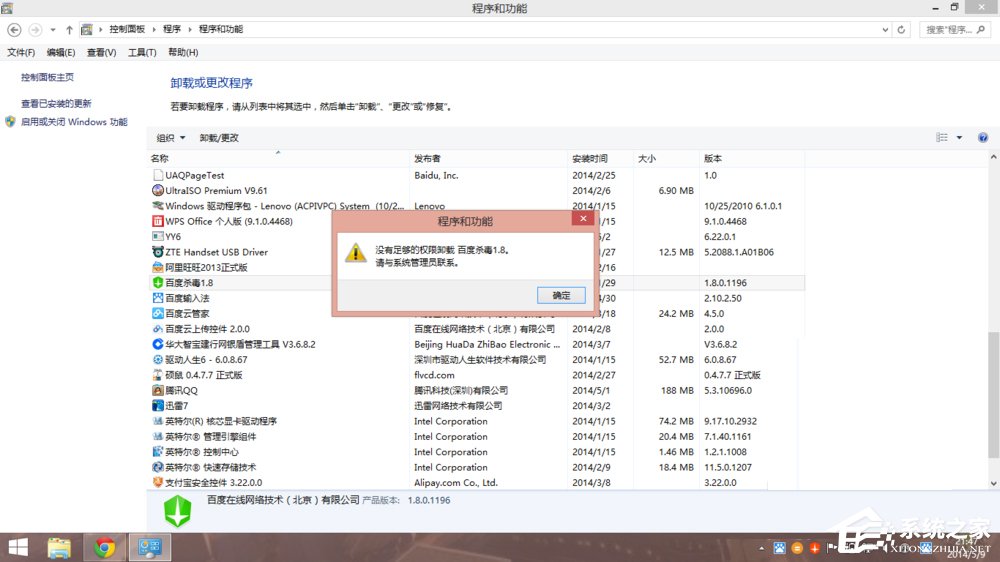Screen dimensions: 1000x562
Task: Open the 文件(F) menu
Action: (x=21, y=52)
